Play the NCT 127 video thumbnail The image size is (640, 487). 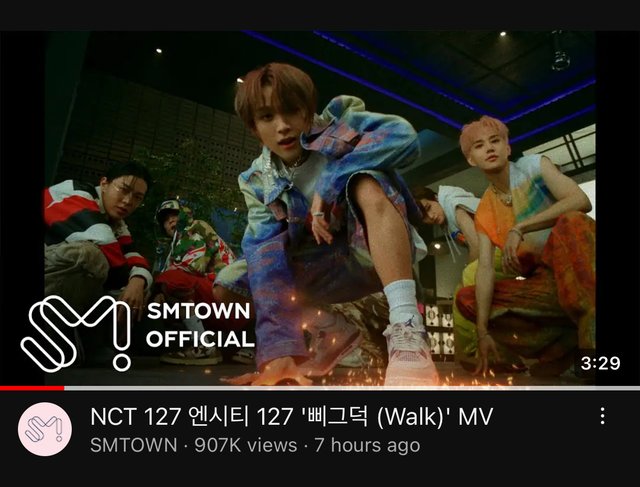320,208
